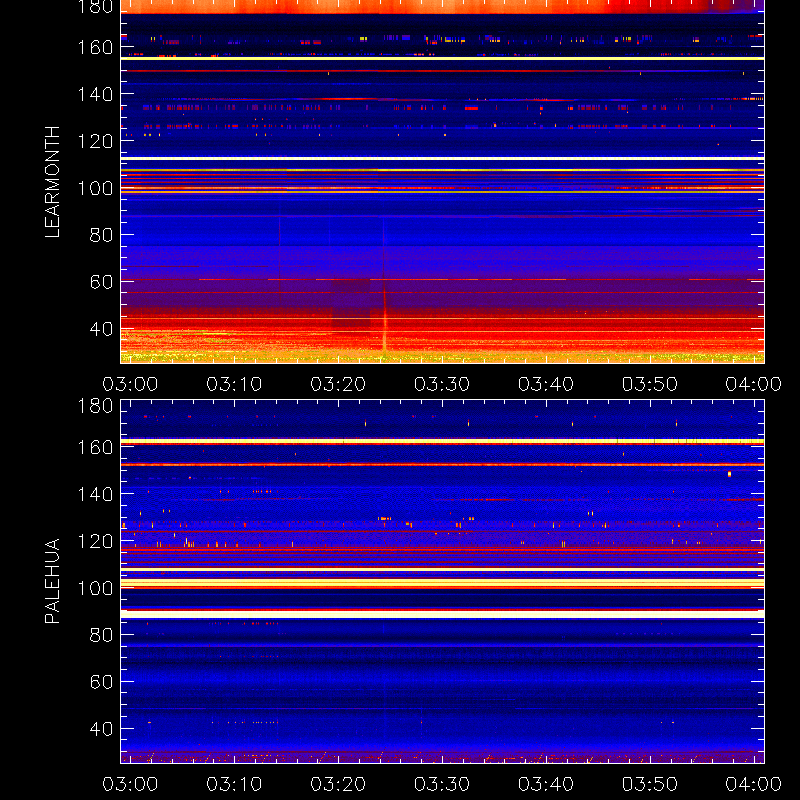
Task: Choose the 03:00 time label under Palehua plot
Action: [130, 784]
